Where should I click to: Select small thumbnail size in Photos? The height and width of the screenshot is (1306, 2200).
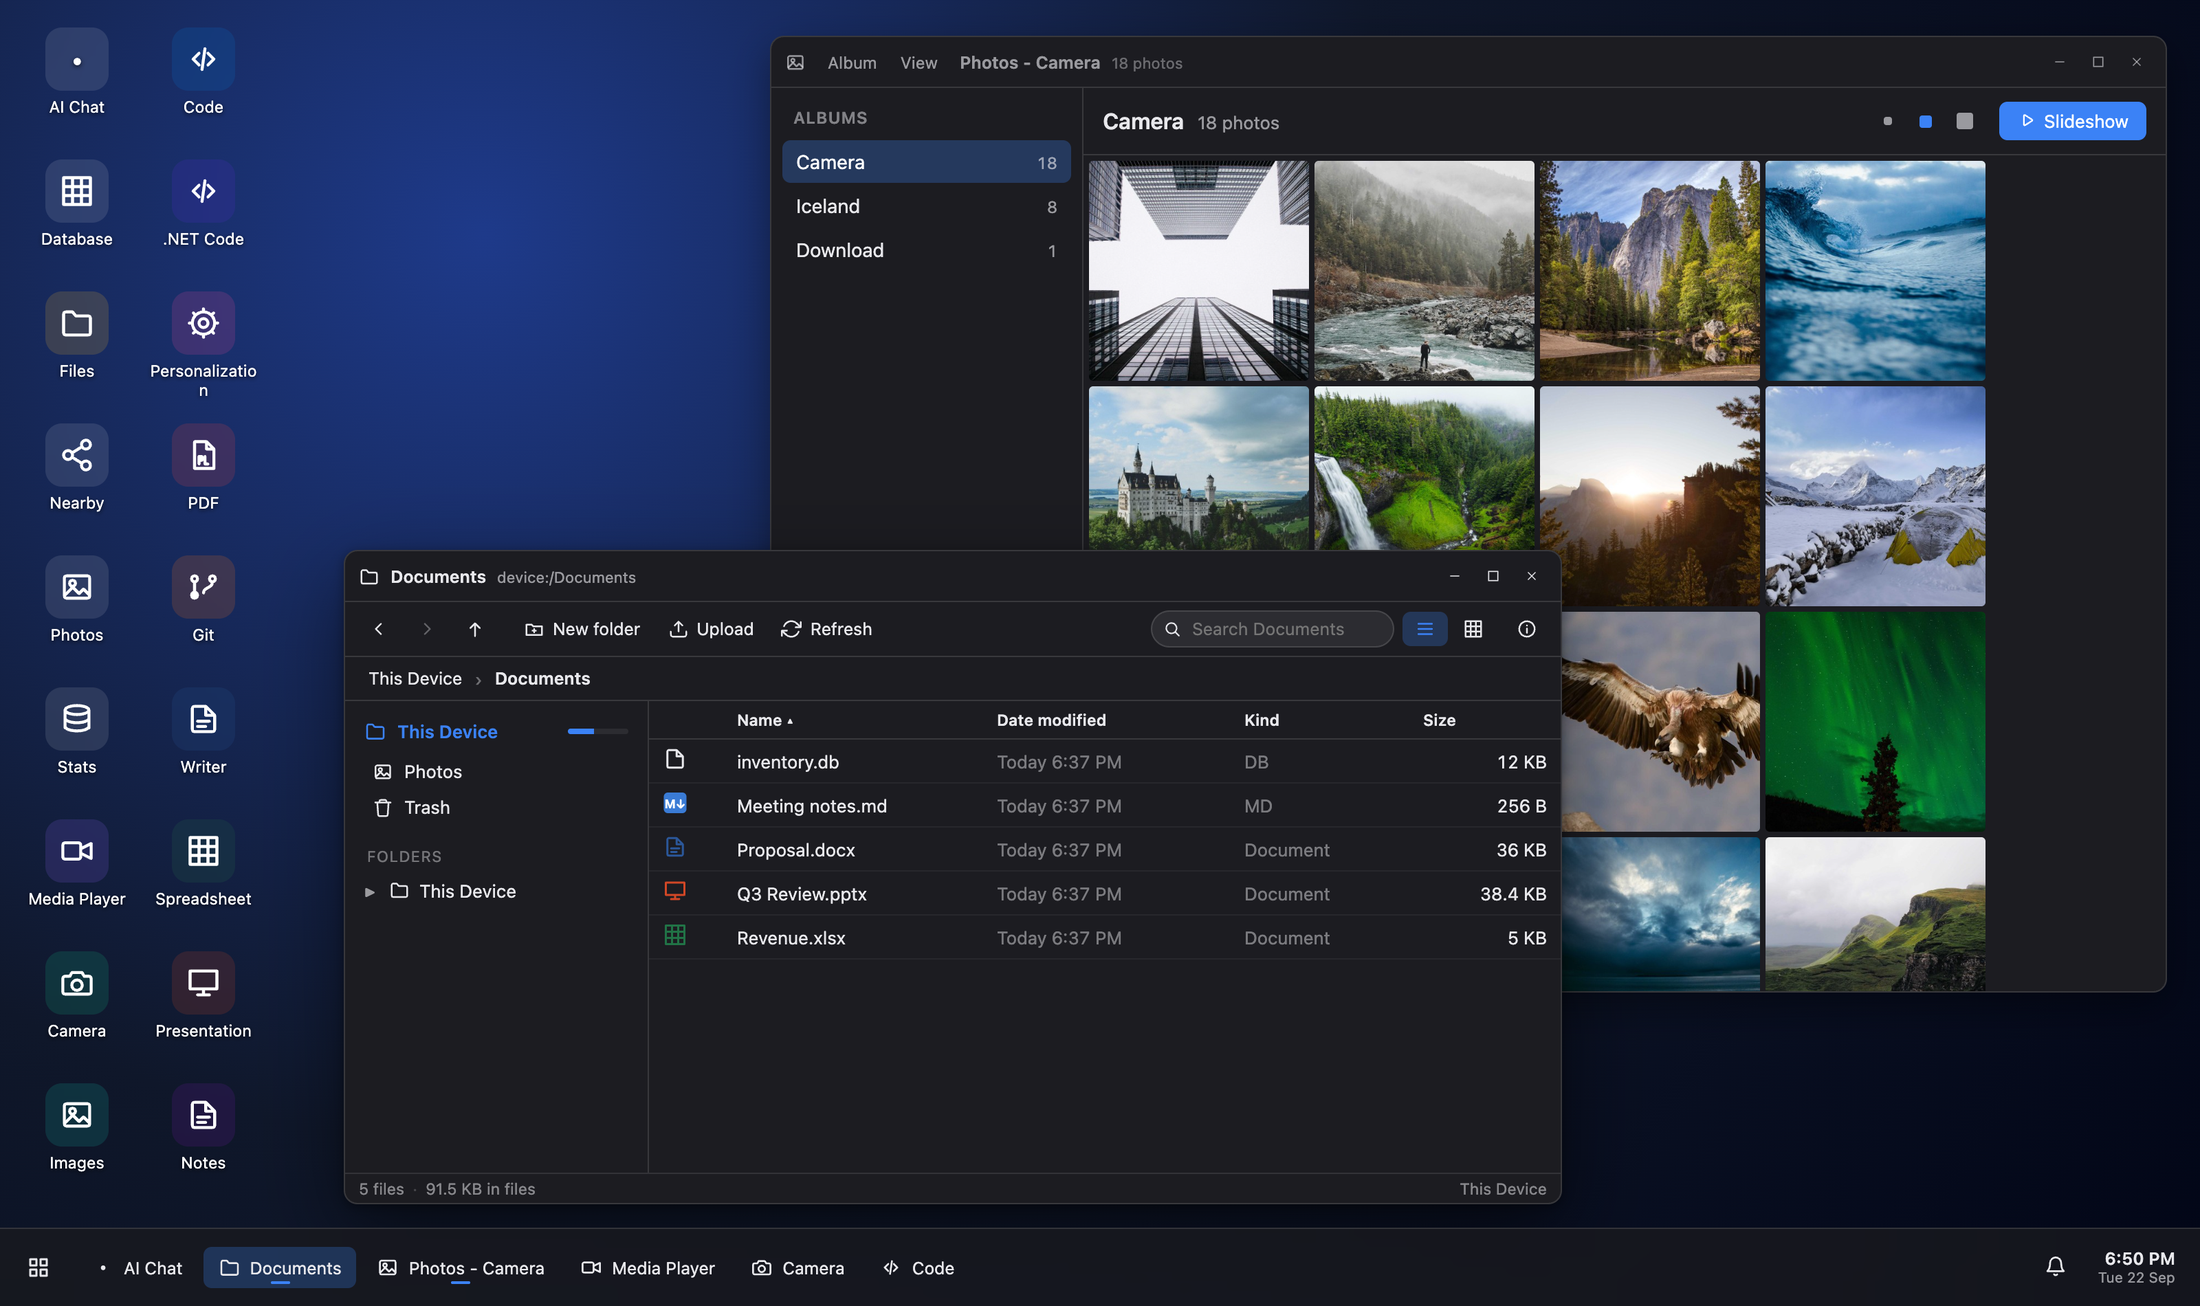[x=1887, y=121]
